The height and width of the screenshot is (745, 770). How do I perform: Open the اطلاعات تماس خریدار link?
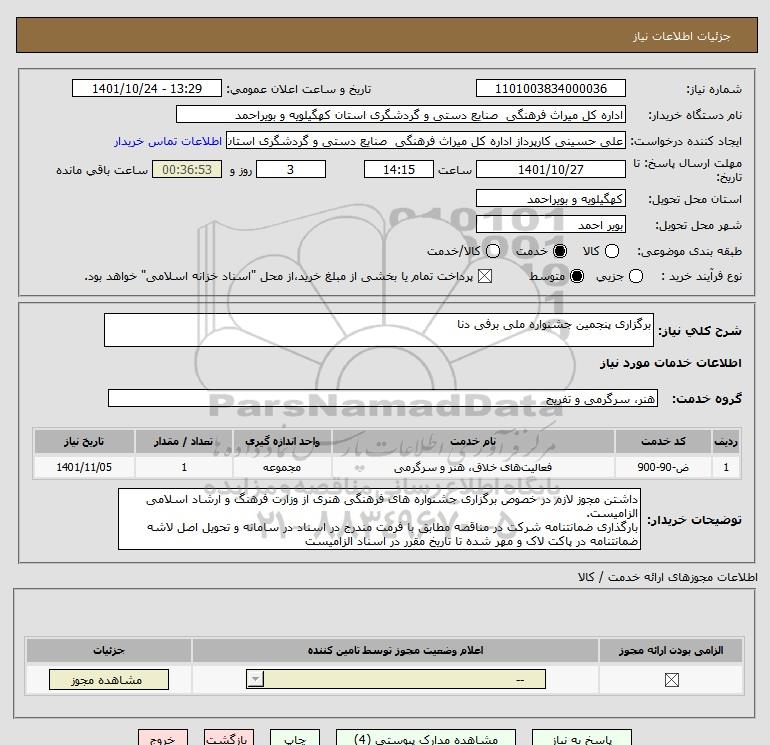(168, 141)
